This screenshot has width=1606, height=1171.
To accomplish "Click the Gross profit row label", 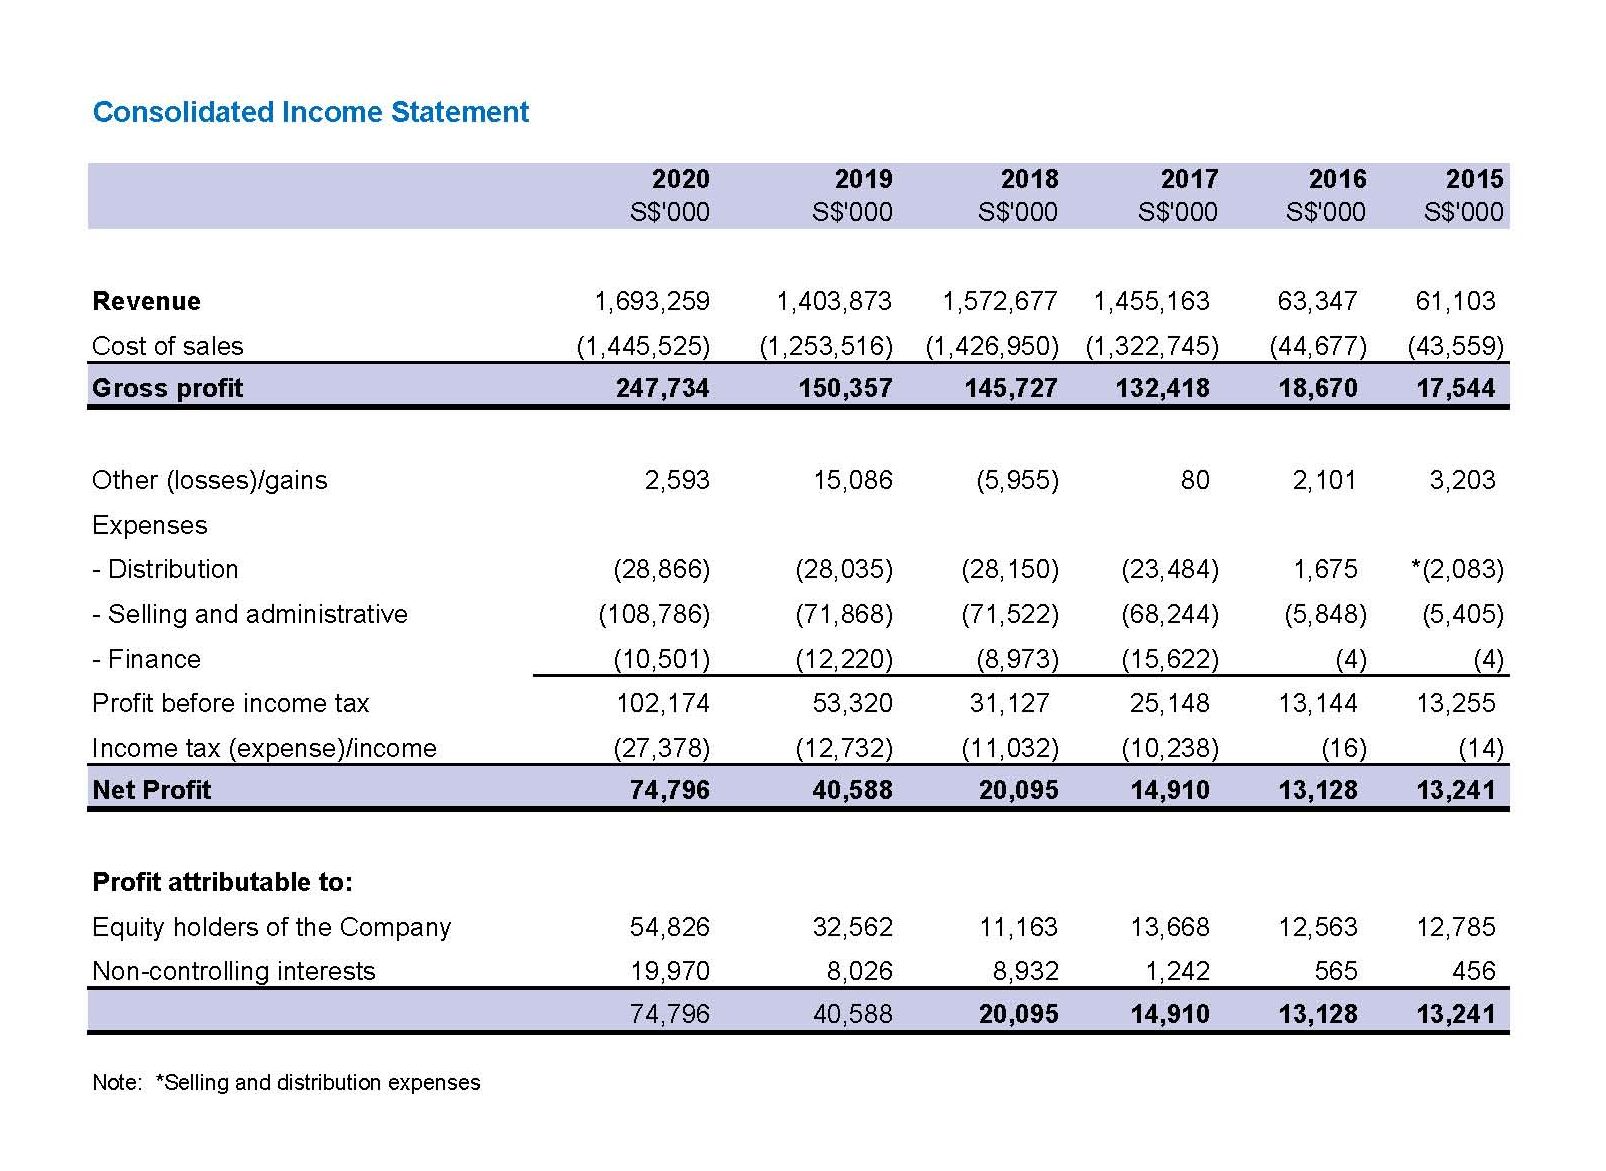I will coord(167,388).
